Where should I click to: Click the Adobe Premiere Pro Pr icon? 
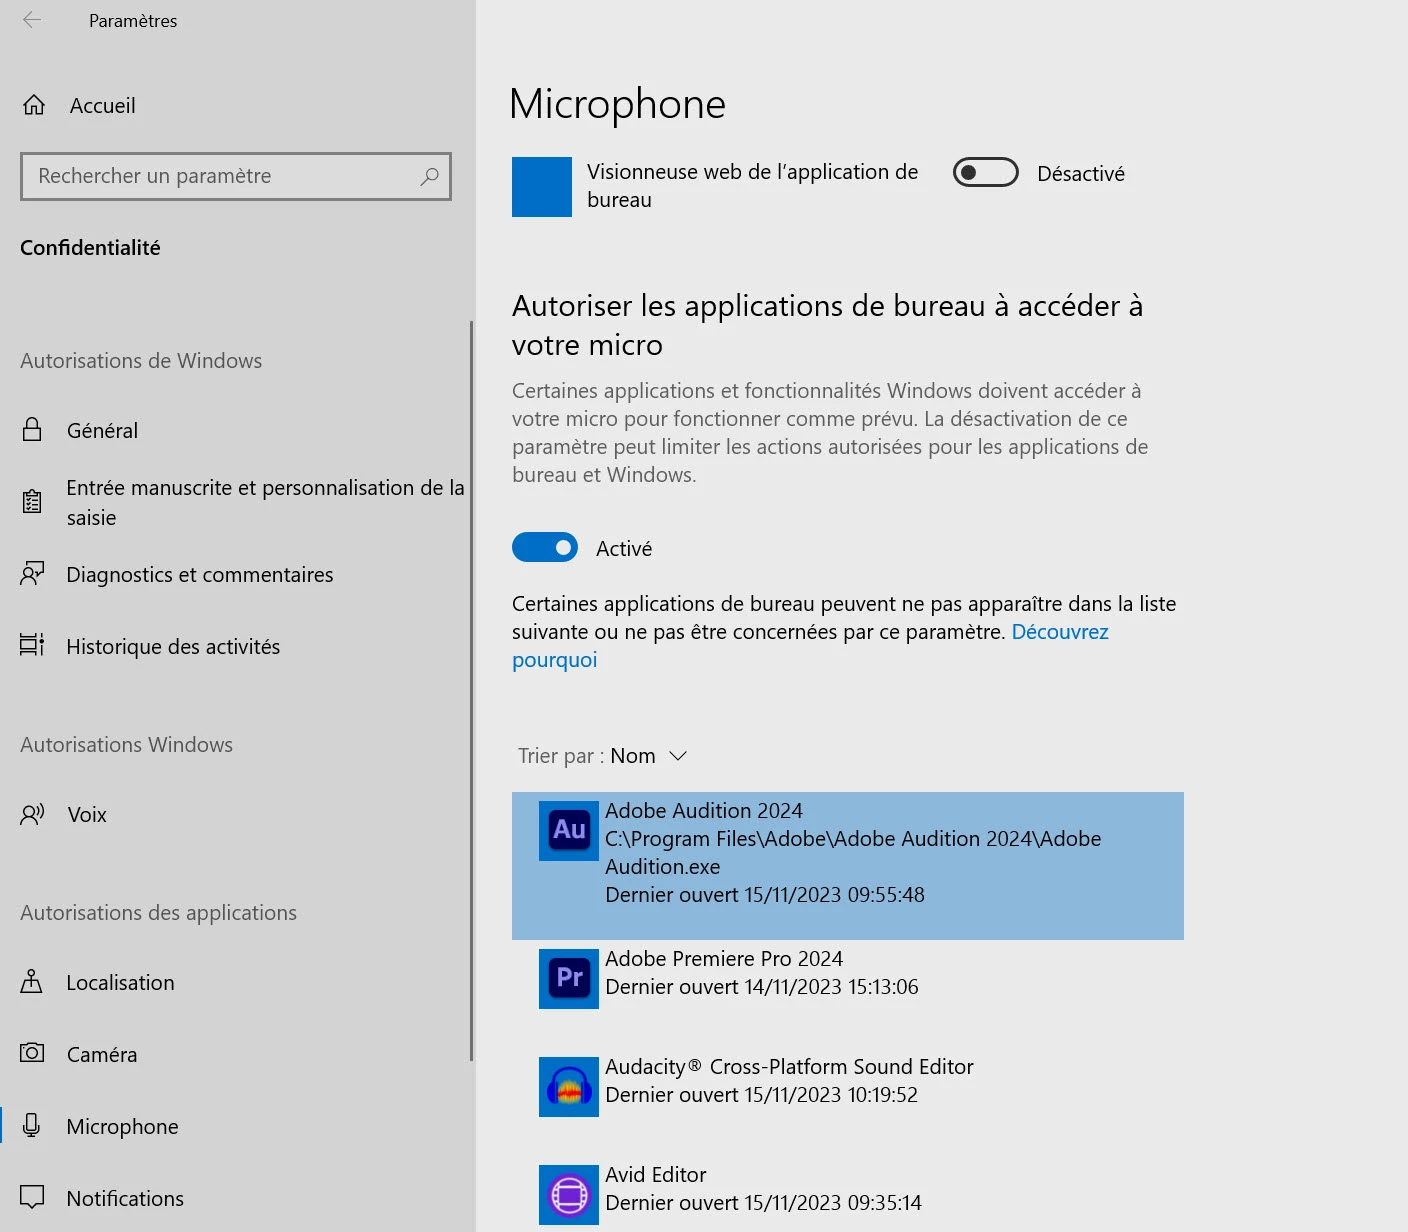pos(569,979)
